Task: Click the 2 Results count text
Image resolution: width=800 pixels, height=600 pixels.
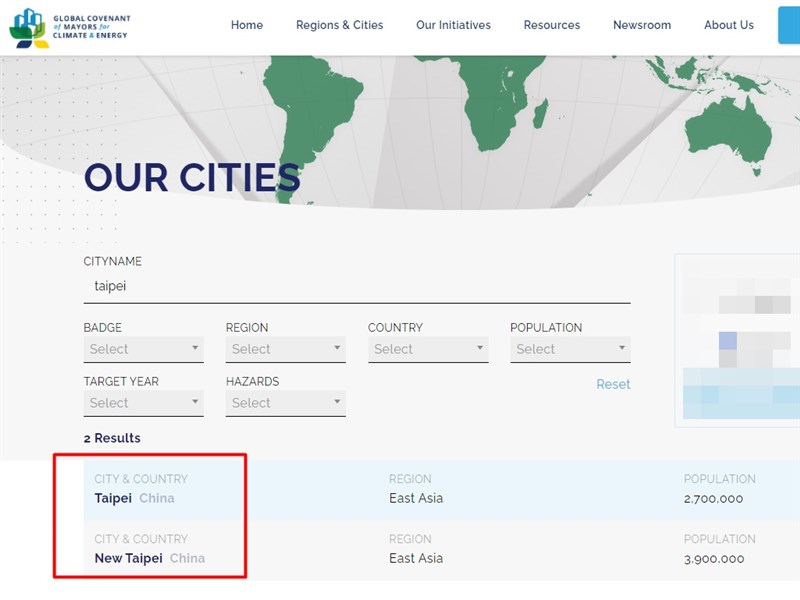Action: (x=112, y=438)
